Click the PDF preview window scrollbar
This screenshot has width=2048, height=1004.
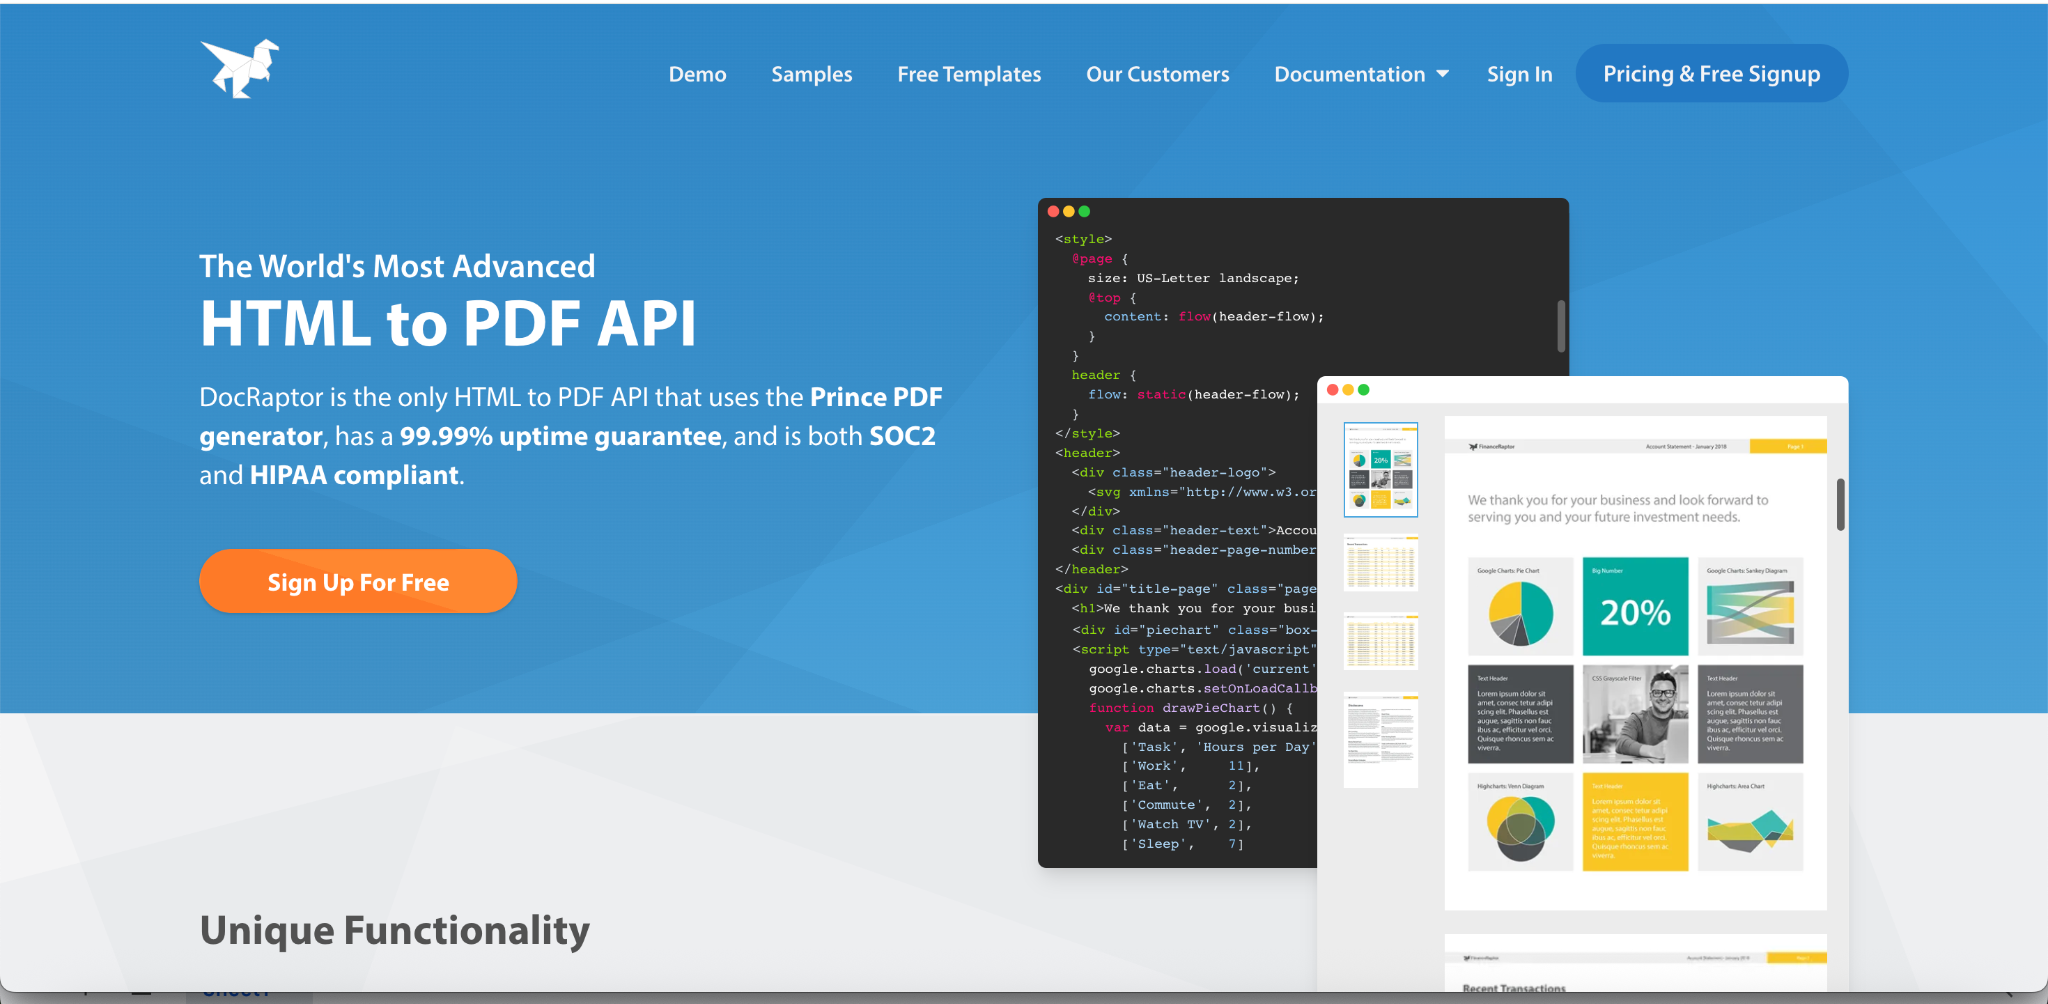point(1840,504)
